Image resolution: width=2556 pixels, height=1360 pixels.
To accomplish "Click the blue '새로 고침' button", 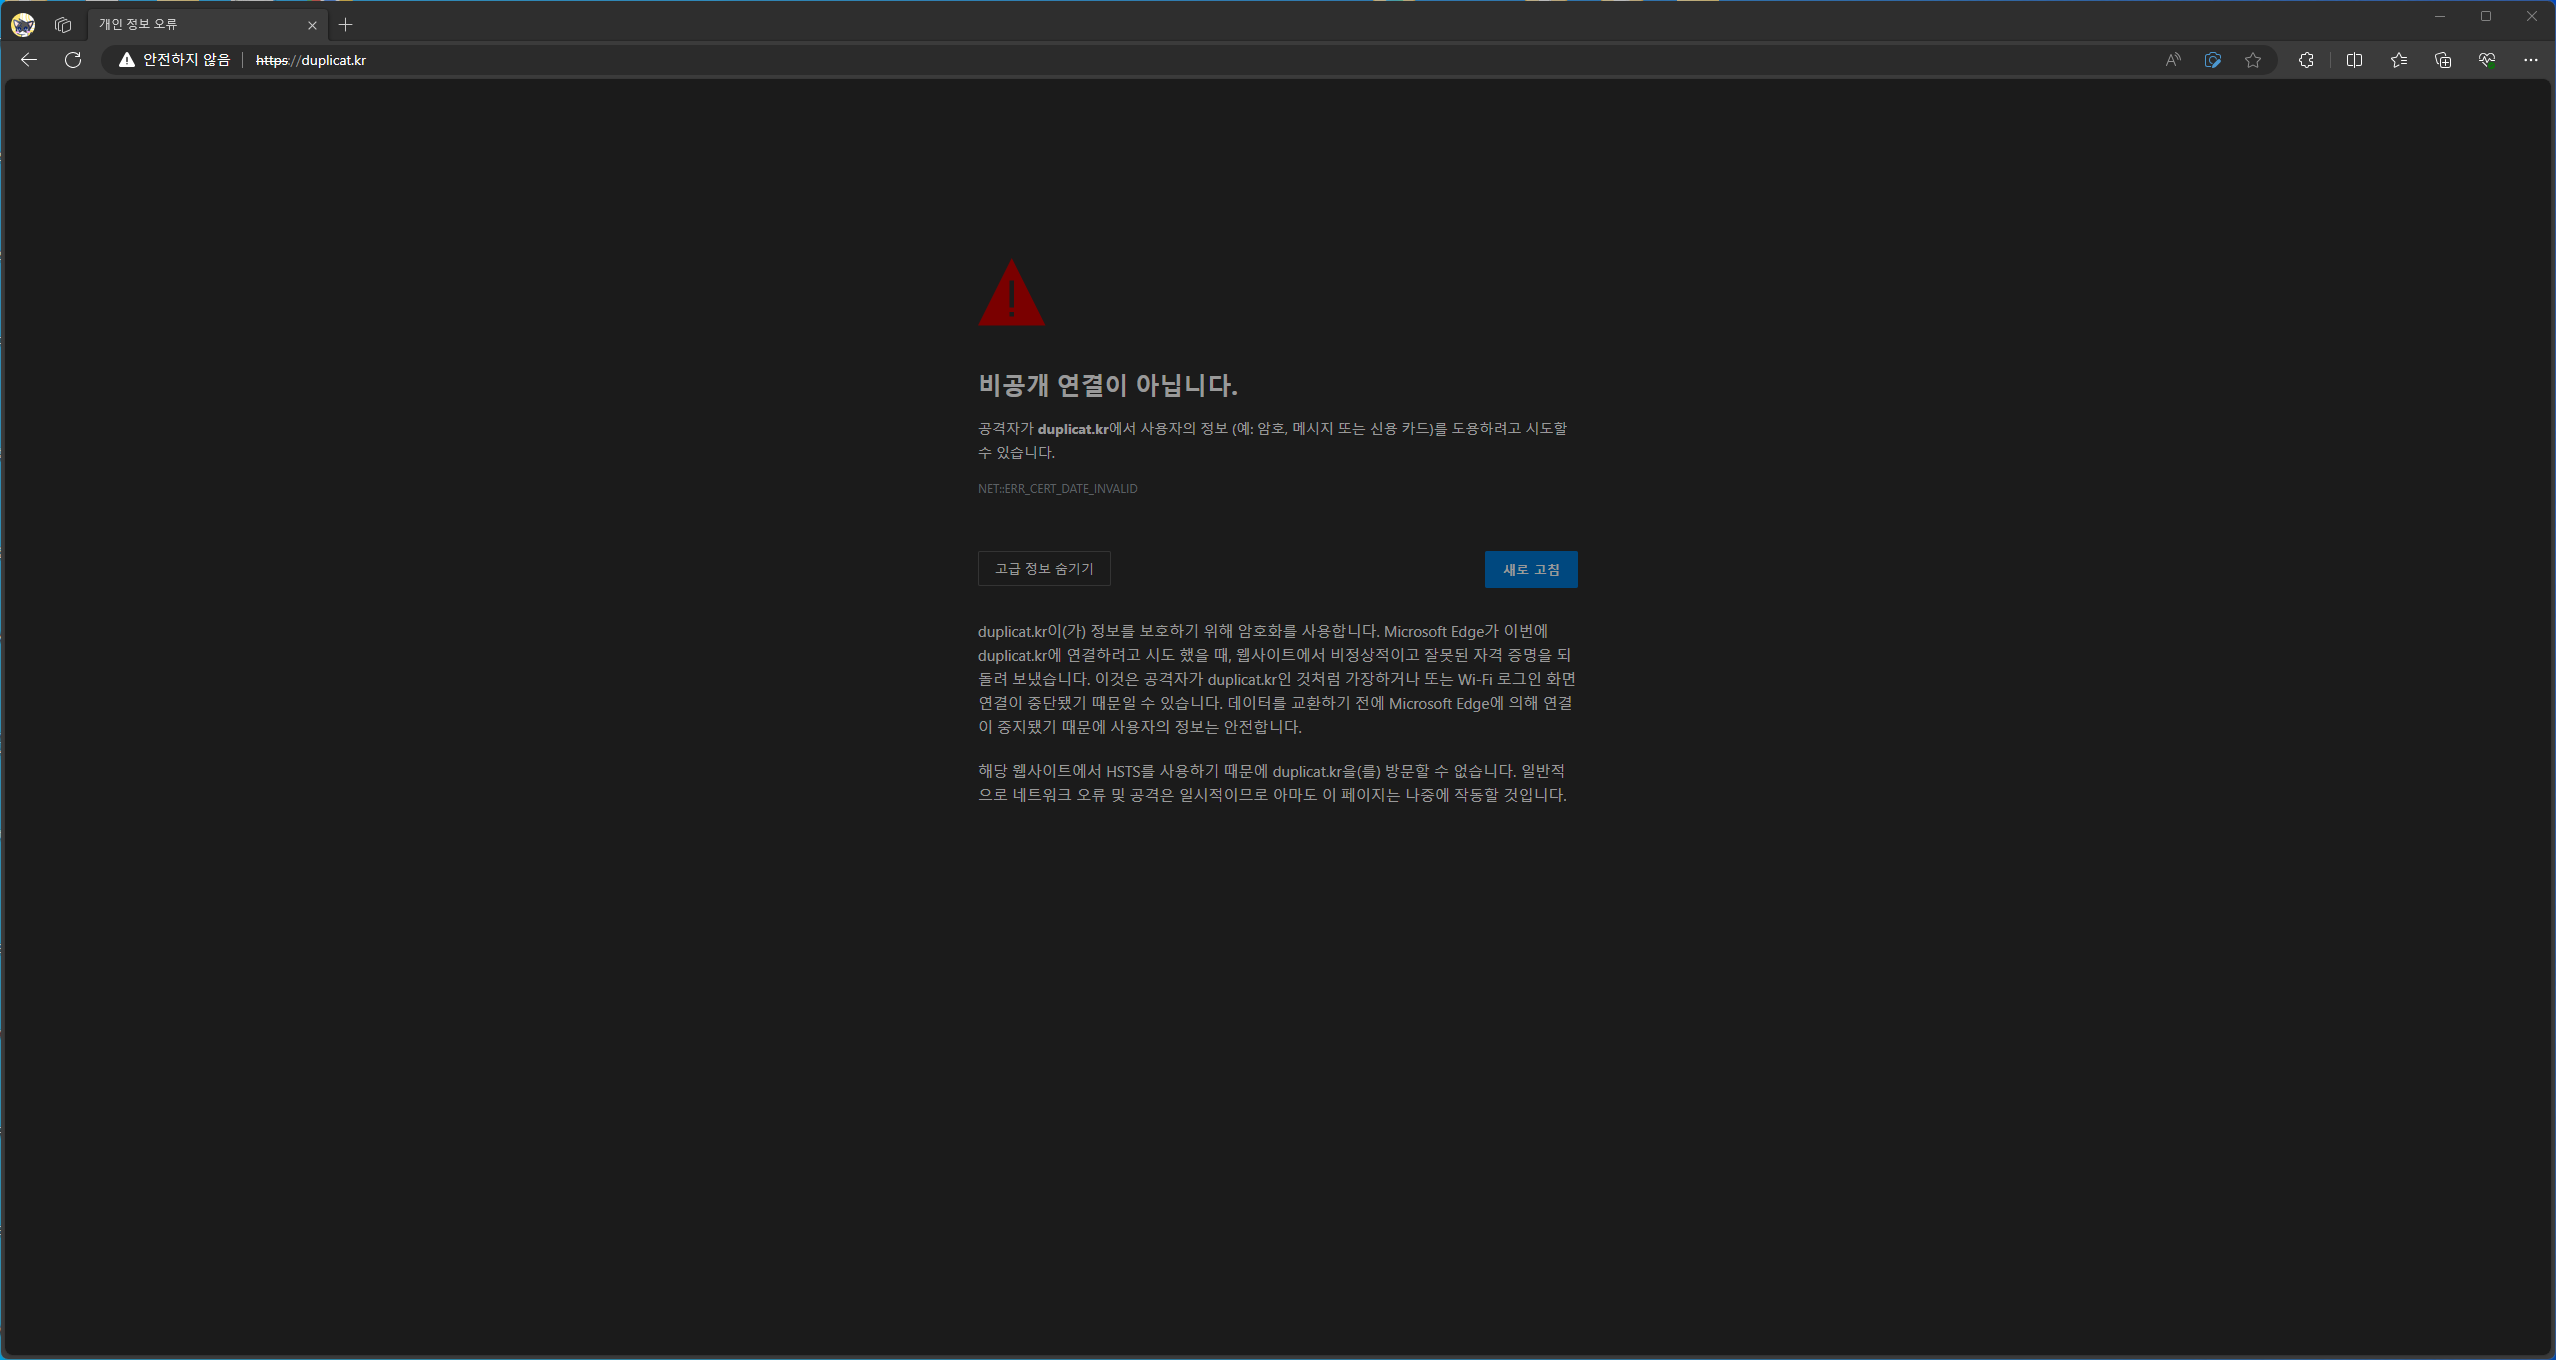I will (x=1530, y=570).
